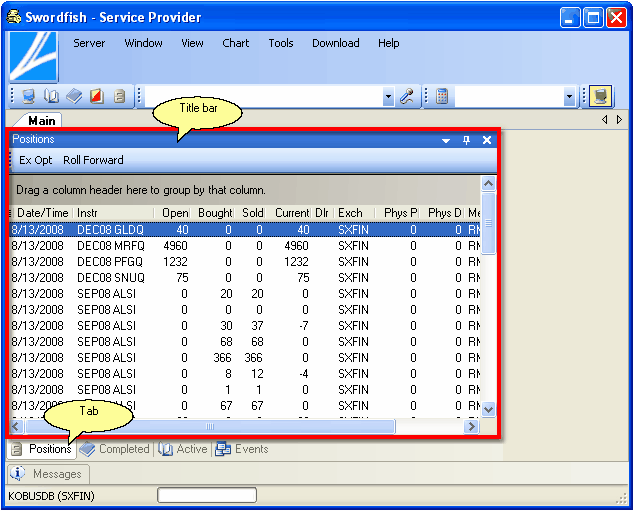Expand the first toolbar combo box
633x511 pixels.
pyautogui.click(x=388, y=97)
